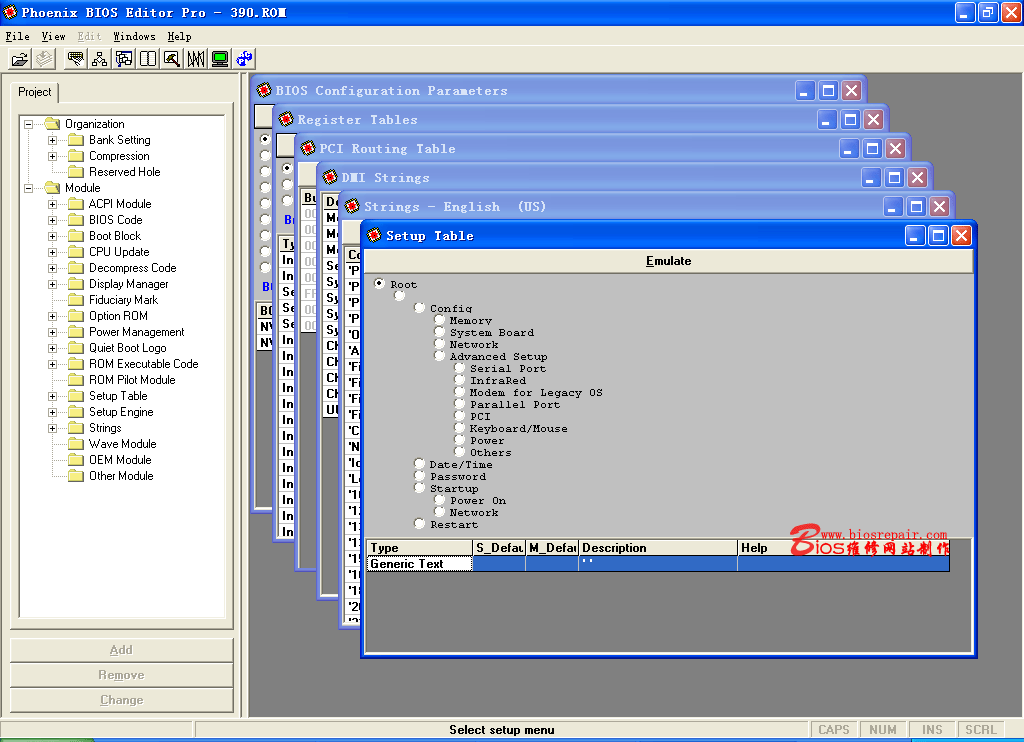Screen dimensions: 1024x742
Task: Expand the Bank Setting node
Action: (52, 140)
